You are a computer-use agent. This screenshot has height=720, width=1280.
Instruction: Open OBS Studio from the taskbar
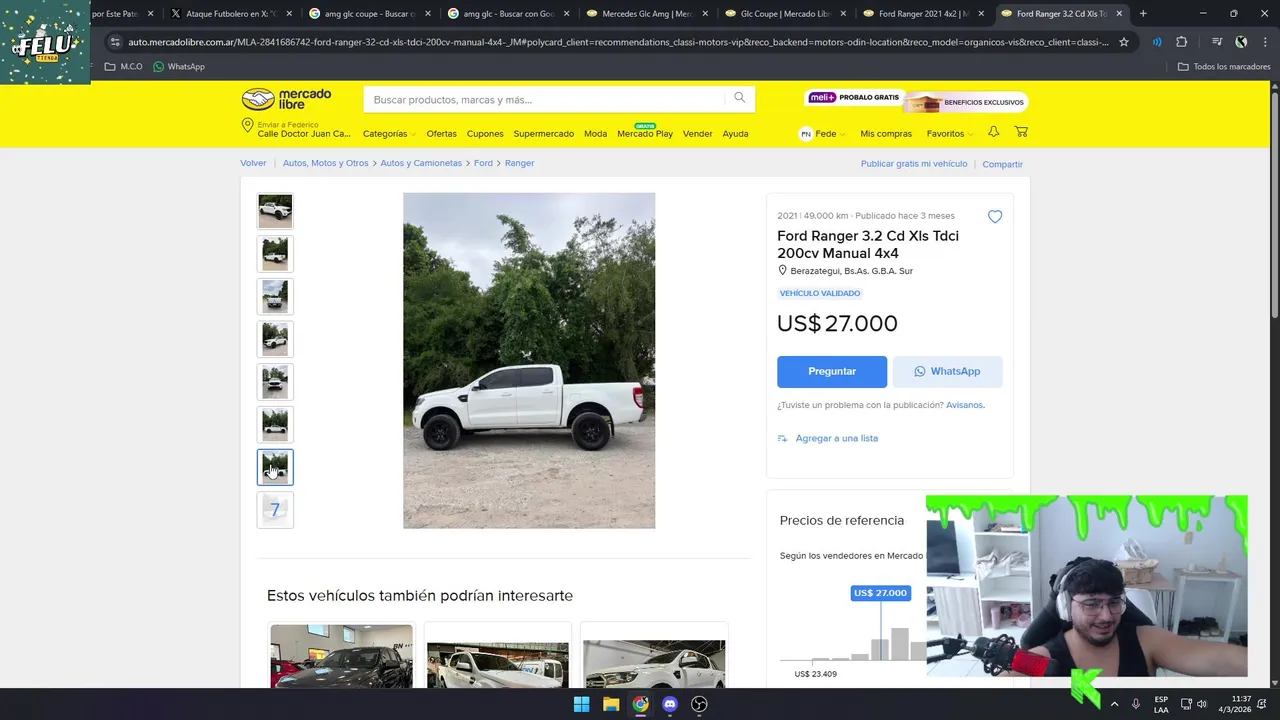[700, 704]
